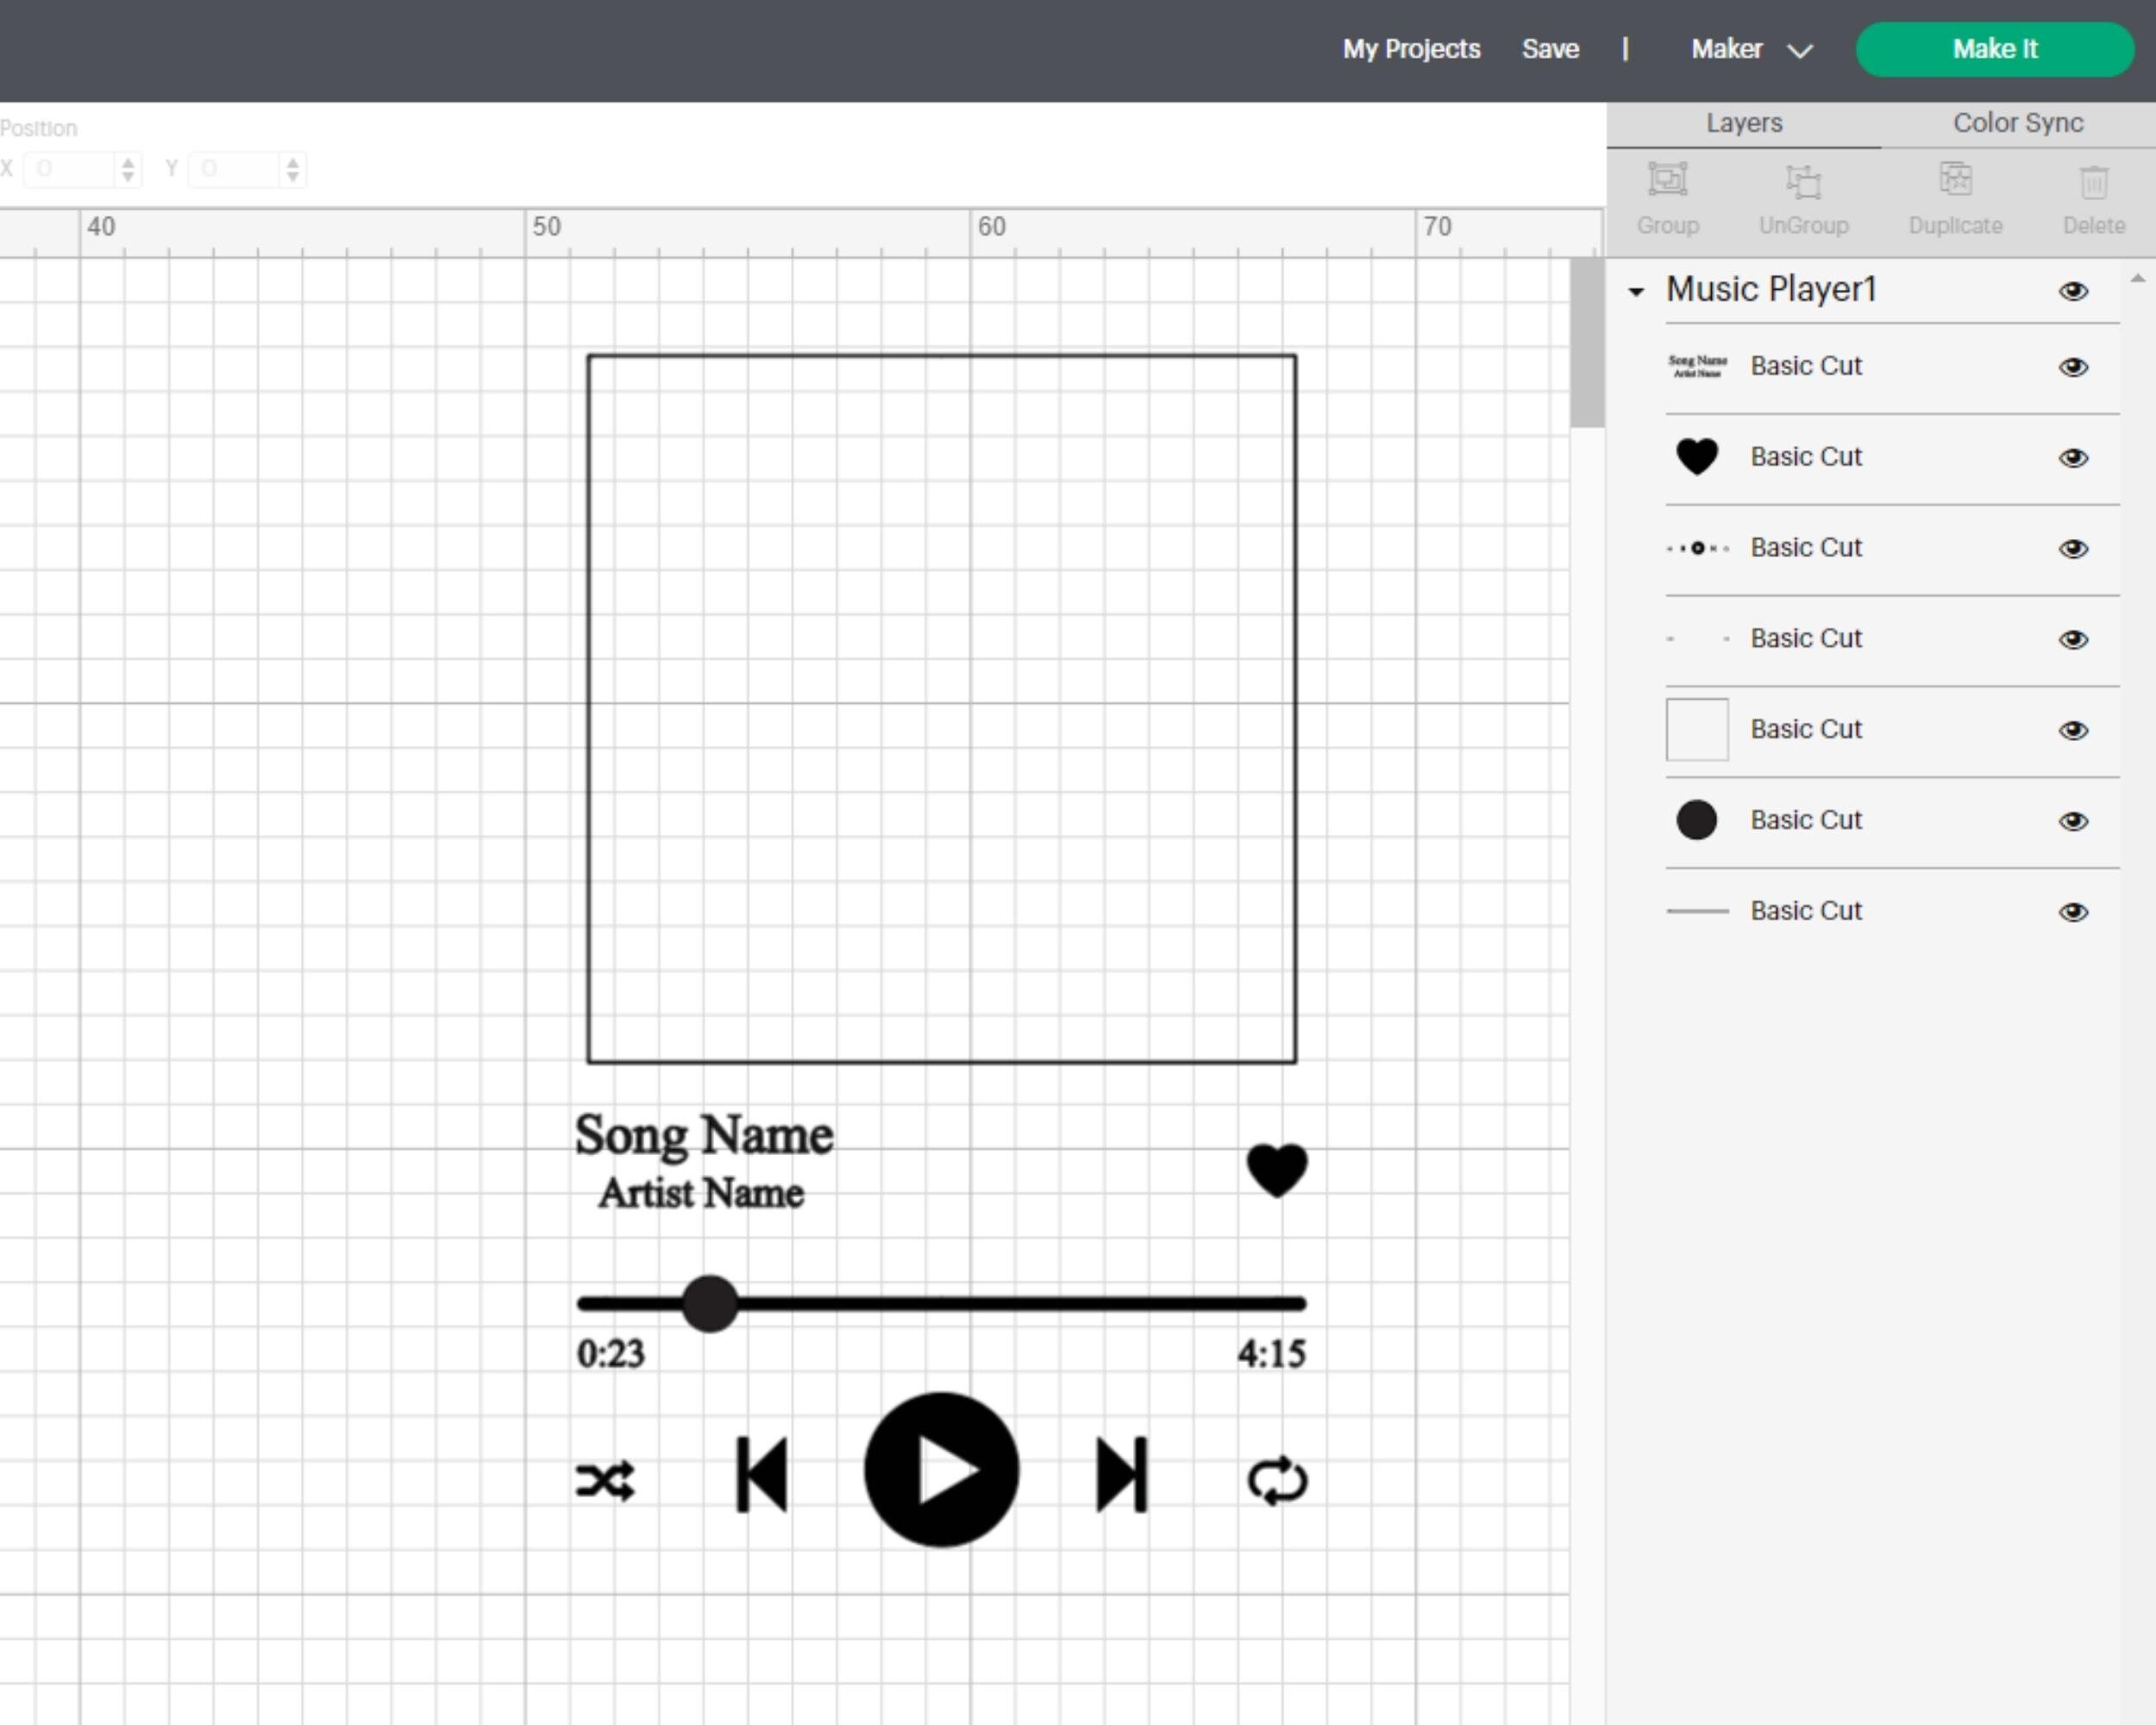Click the canvas vertical scrollbar thumb

(x=1587, y=343)
